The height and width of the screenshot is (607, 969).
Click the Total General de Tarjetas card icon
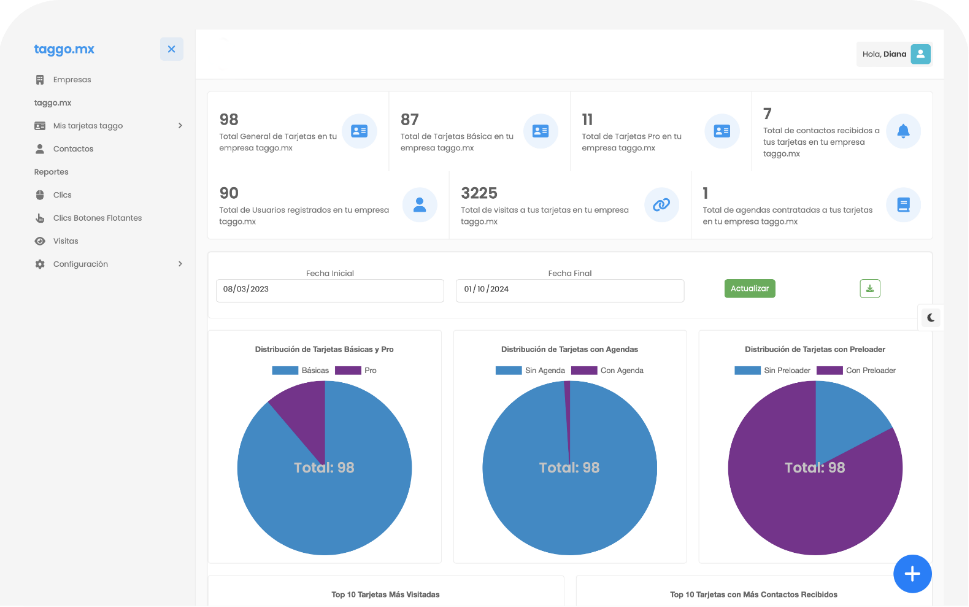click(x=359, y=131)
